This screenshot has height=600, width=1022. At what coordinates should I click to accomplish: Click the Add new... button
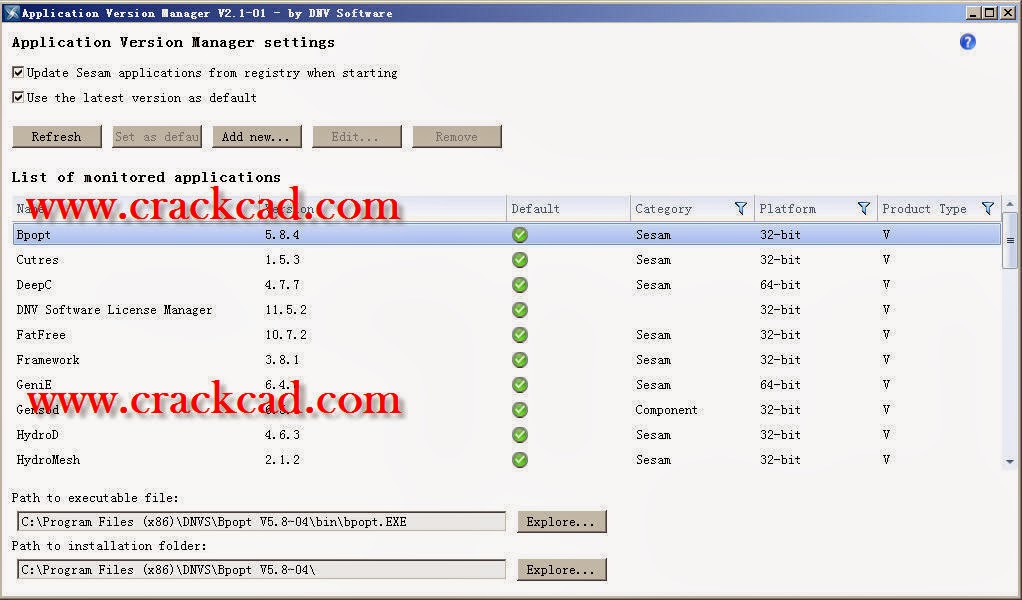[257, 137]
